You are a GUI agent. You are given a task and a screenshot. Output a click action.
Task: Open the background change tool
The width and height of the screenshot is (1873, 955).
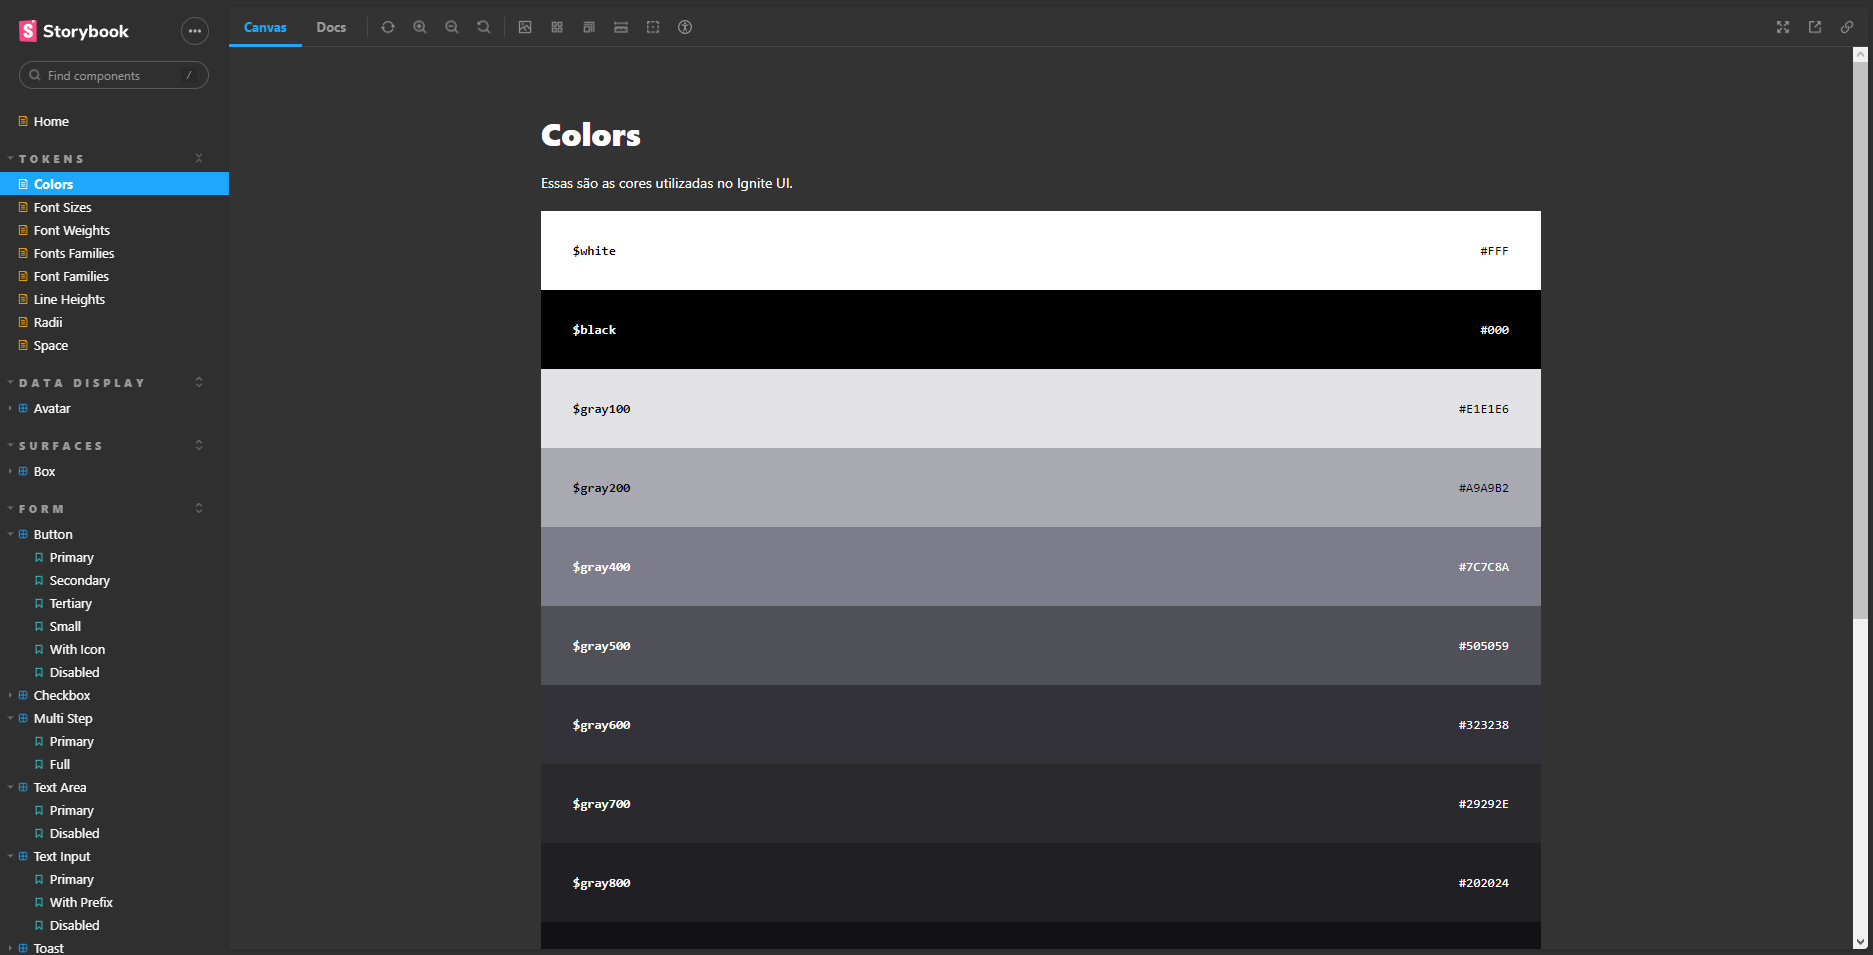[525, 27]
